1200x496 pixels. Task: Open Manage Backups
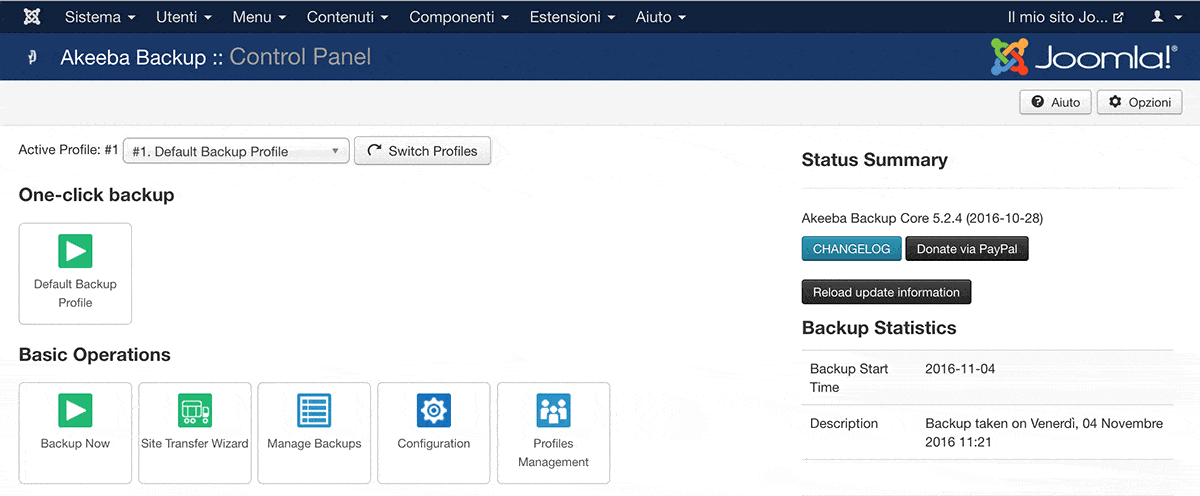[x=314, y=433]
